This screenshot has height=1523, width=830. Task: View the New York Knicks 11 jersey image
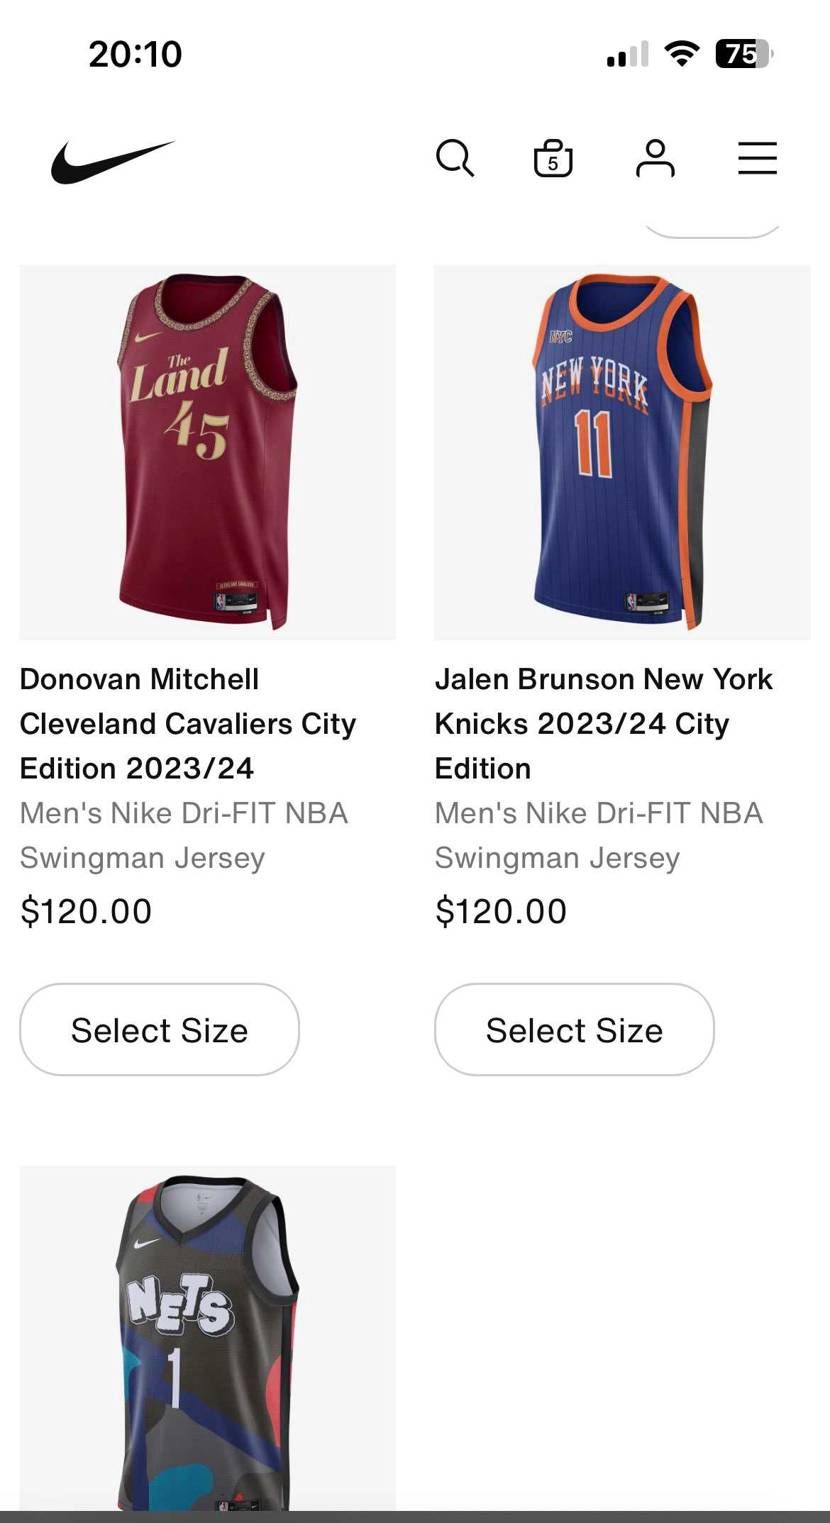622,452
